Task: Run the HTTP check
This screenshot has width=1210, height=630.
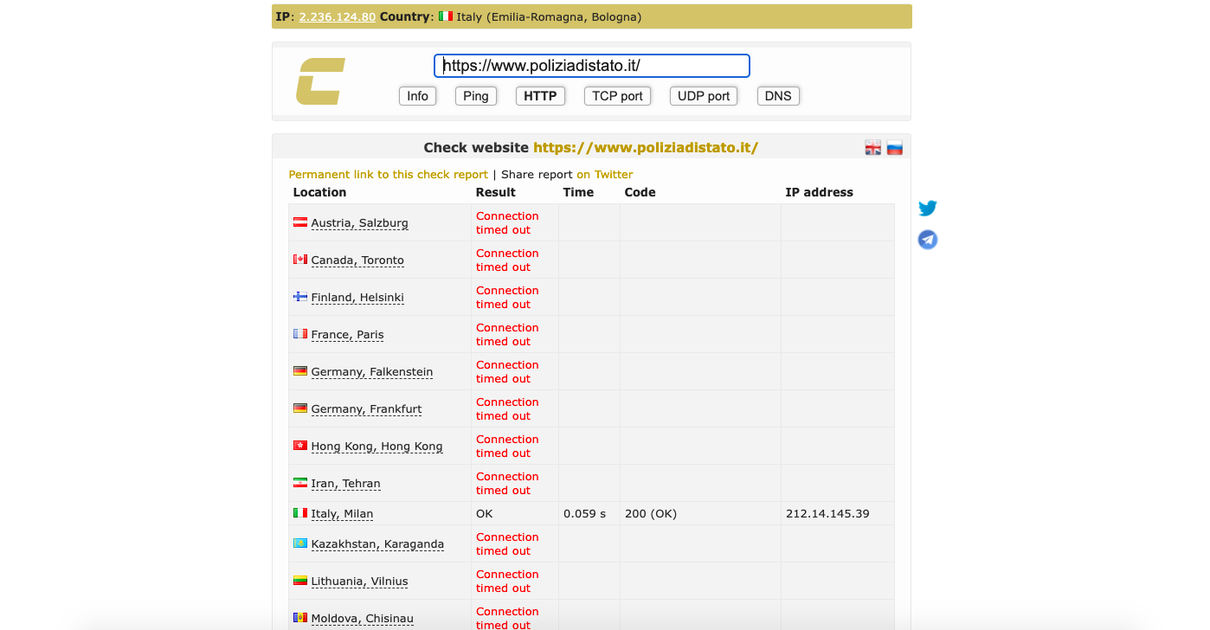Action: click(540, 96)
